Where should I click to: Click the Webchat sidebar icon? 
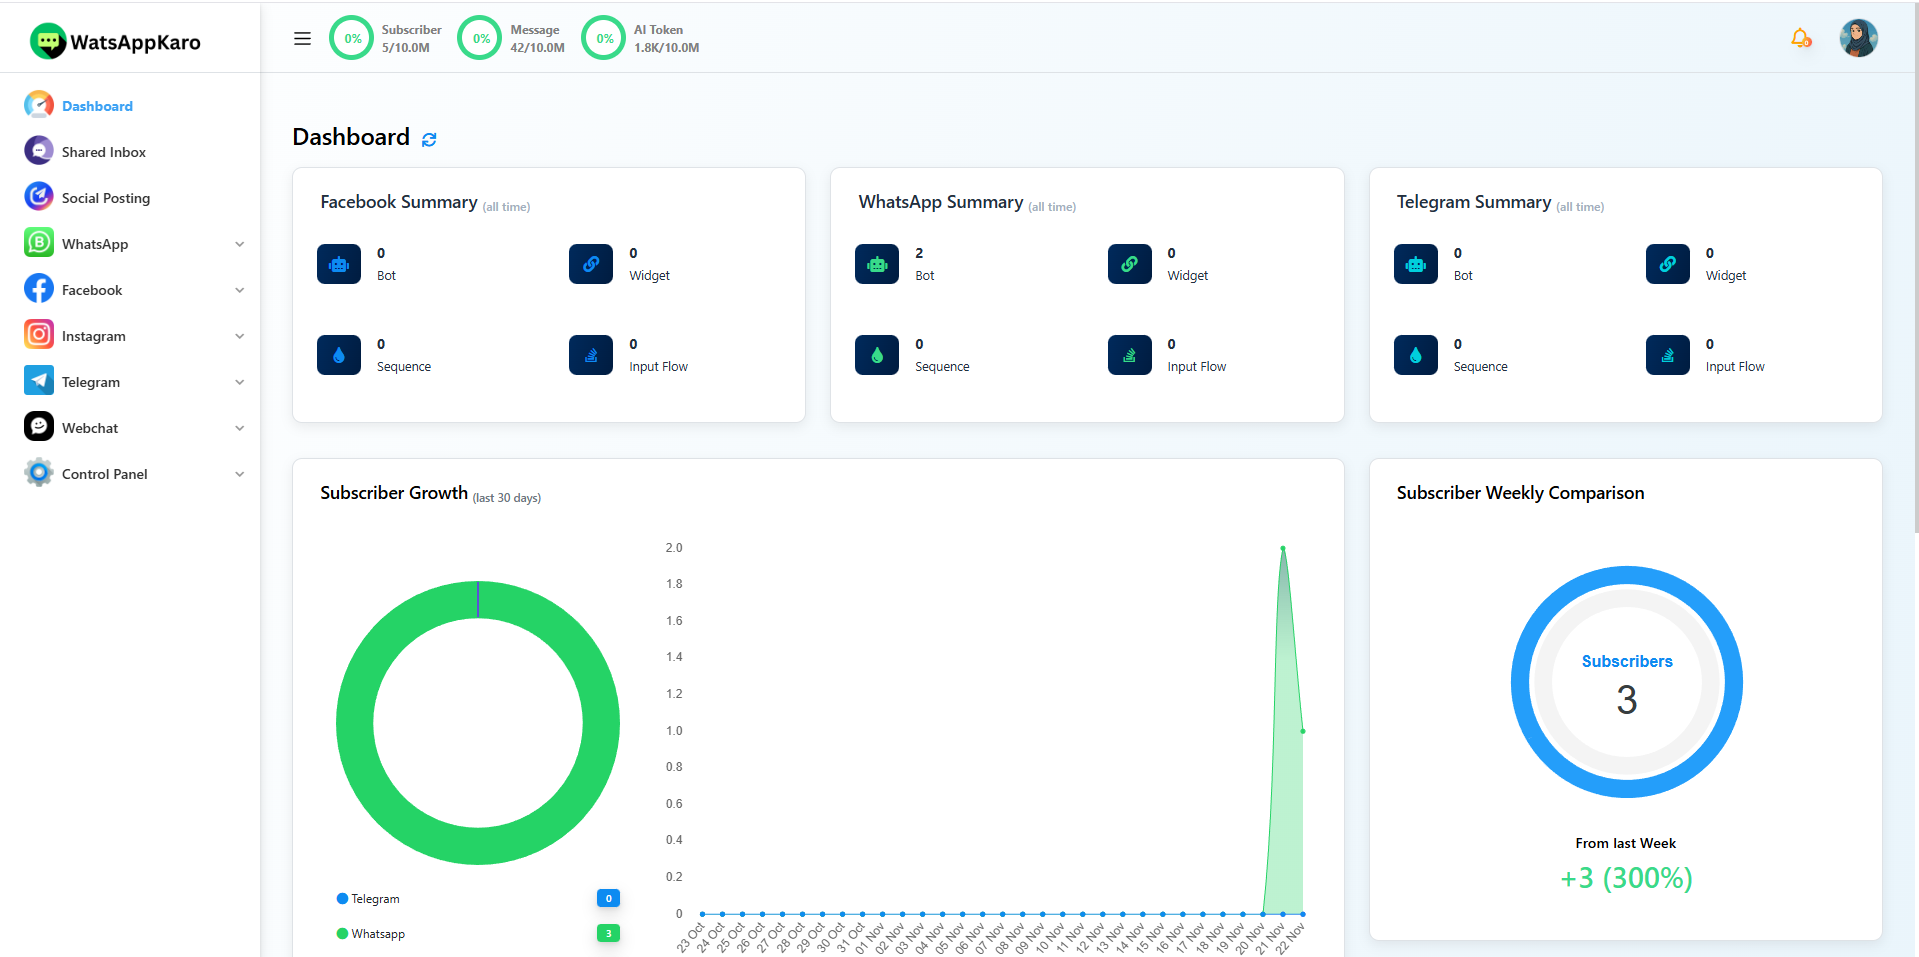tap(39, 427)
